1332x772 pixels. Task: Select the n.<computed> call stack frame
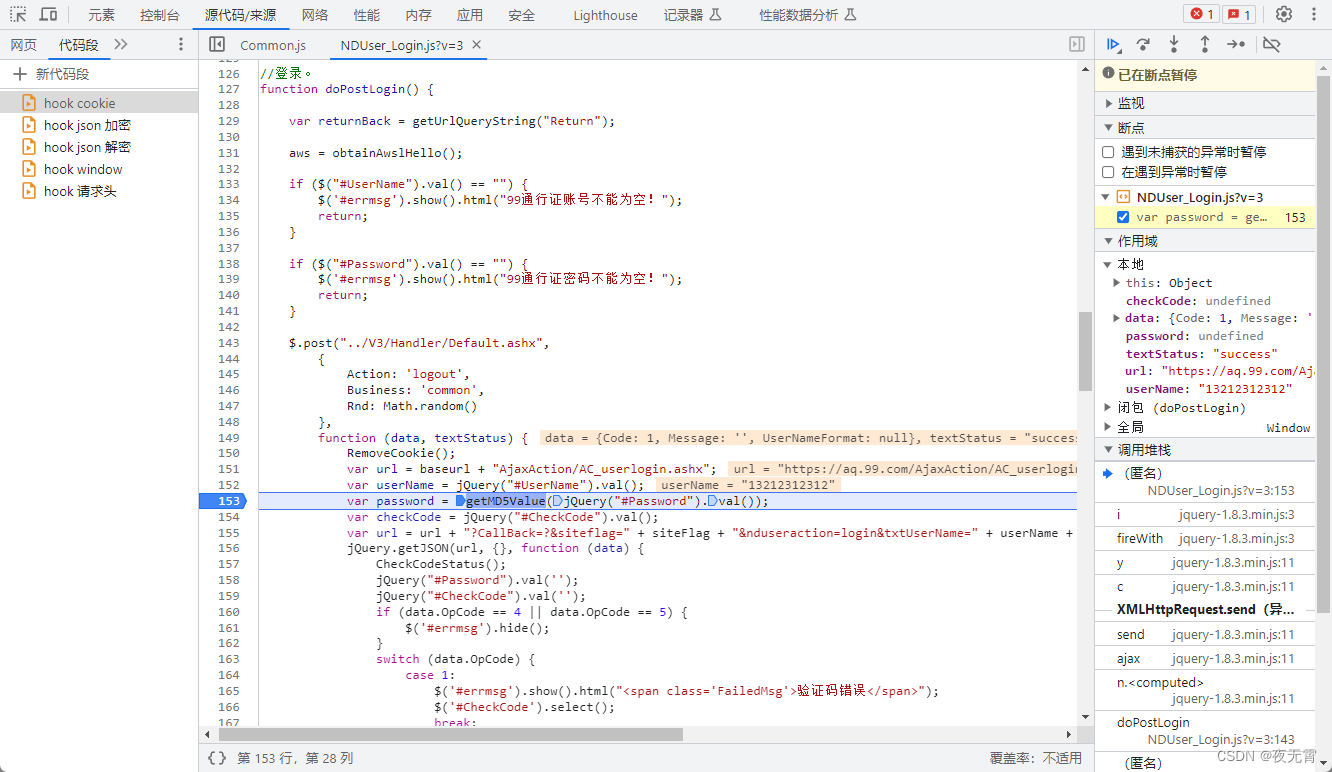click(x=1205, y=690)
